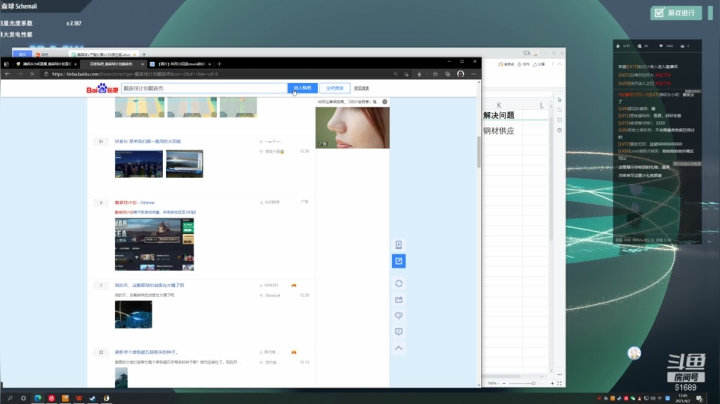Image resolution: width=720 pixels, height=404 pixels.
Task: Click the circular refresh floating icon
Action: pyautogui.click(x=399, y=283)
